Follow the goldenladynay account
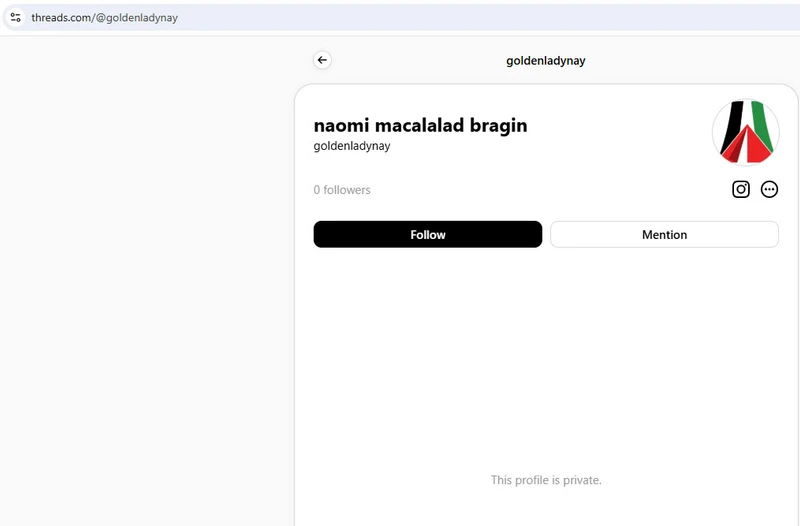The width and height of the screenshot is (800, 526). pos(428,235)
